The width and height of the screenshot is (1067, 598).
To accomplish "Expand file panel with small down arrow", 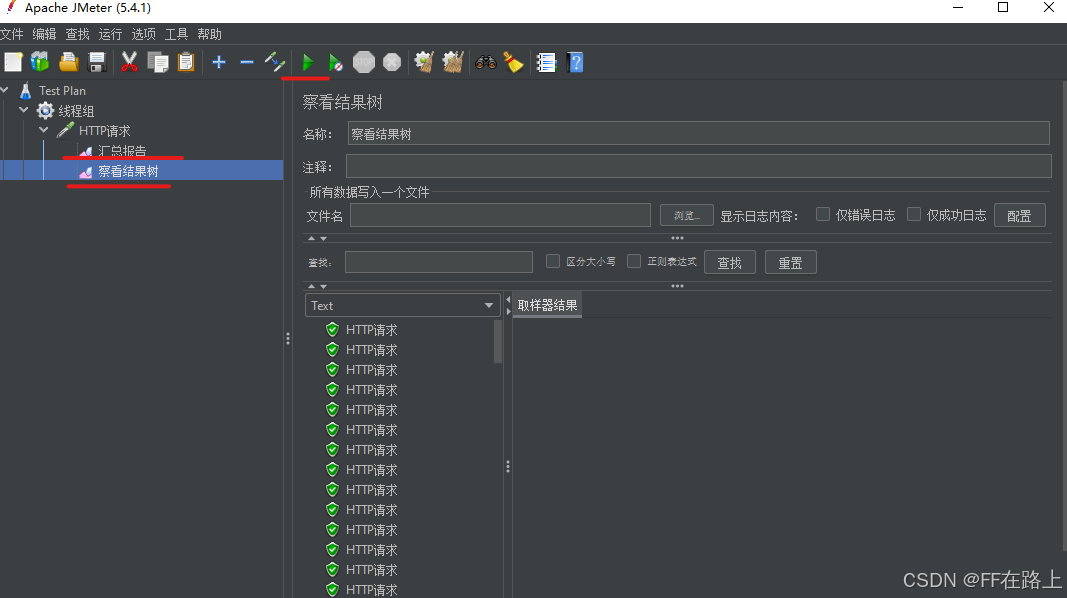I will pyautogui.click(x=323, y=239).
